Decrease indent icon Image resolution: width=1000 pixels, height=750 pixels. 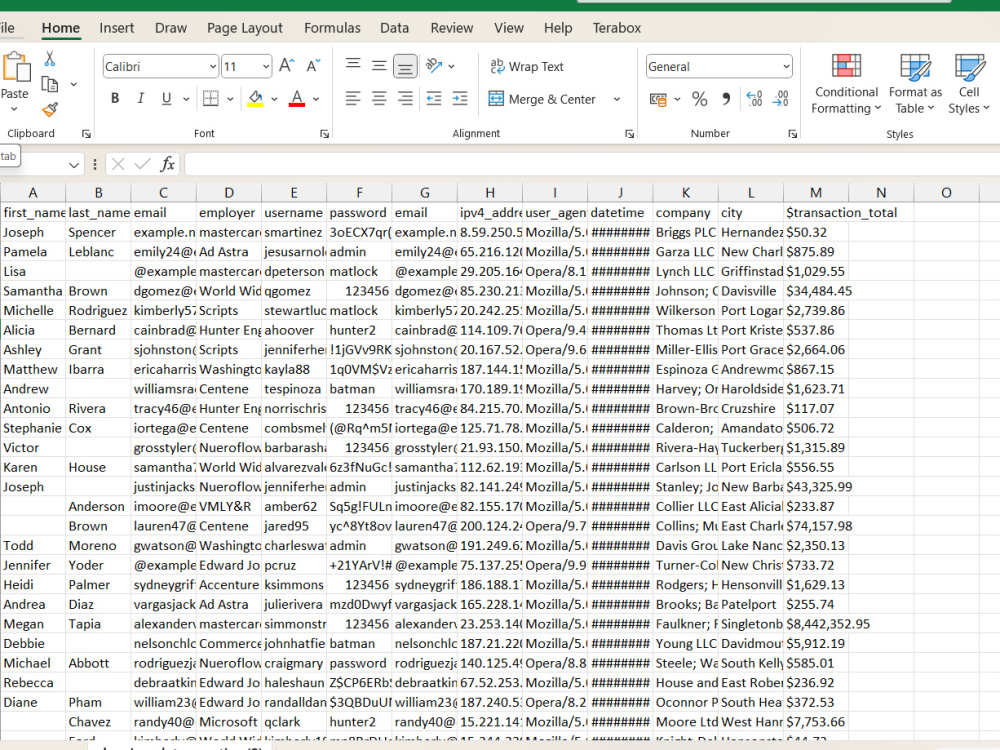434,98
